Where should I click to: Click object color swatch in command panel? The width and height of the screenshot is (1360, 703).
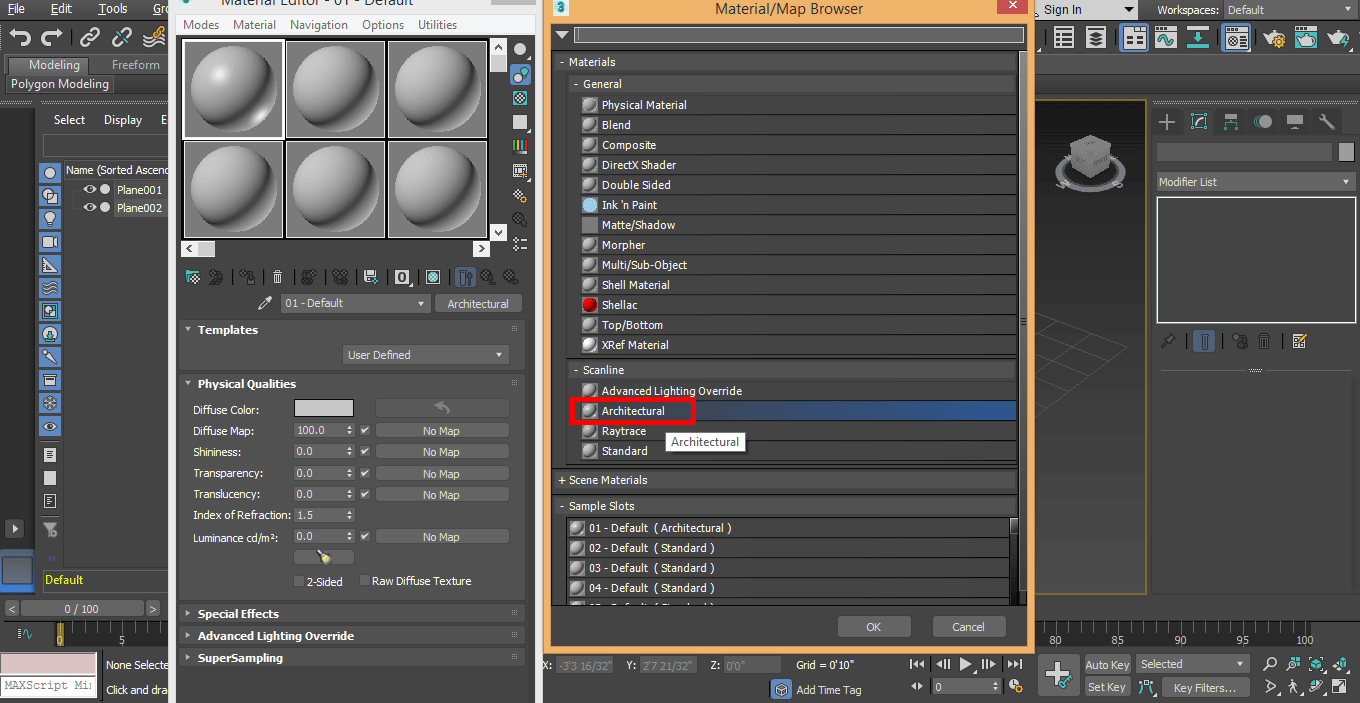coord(1346,152)
